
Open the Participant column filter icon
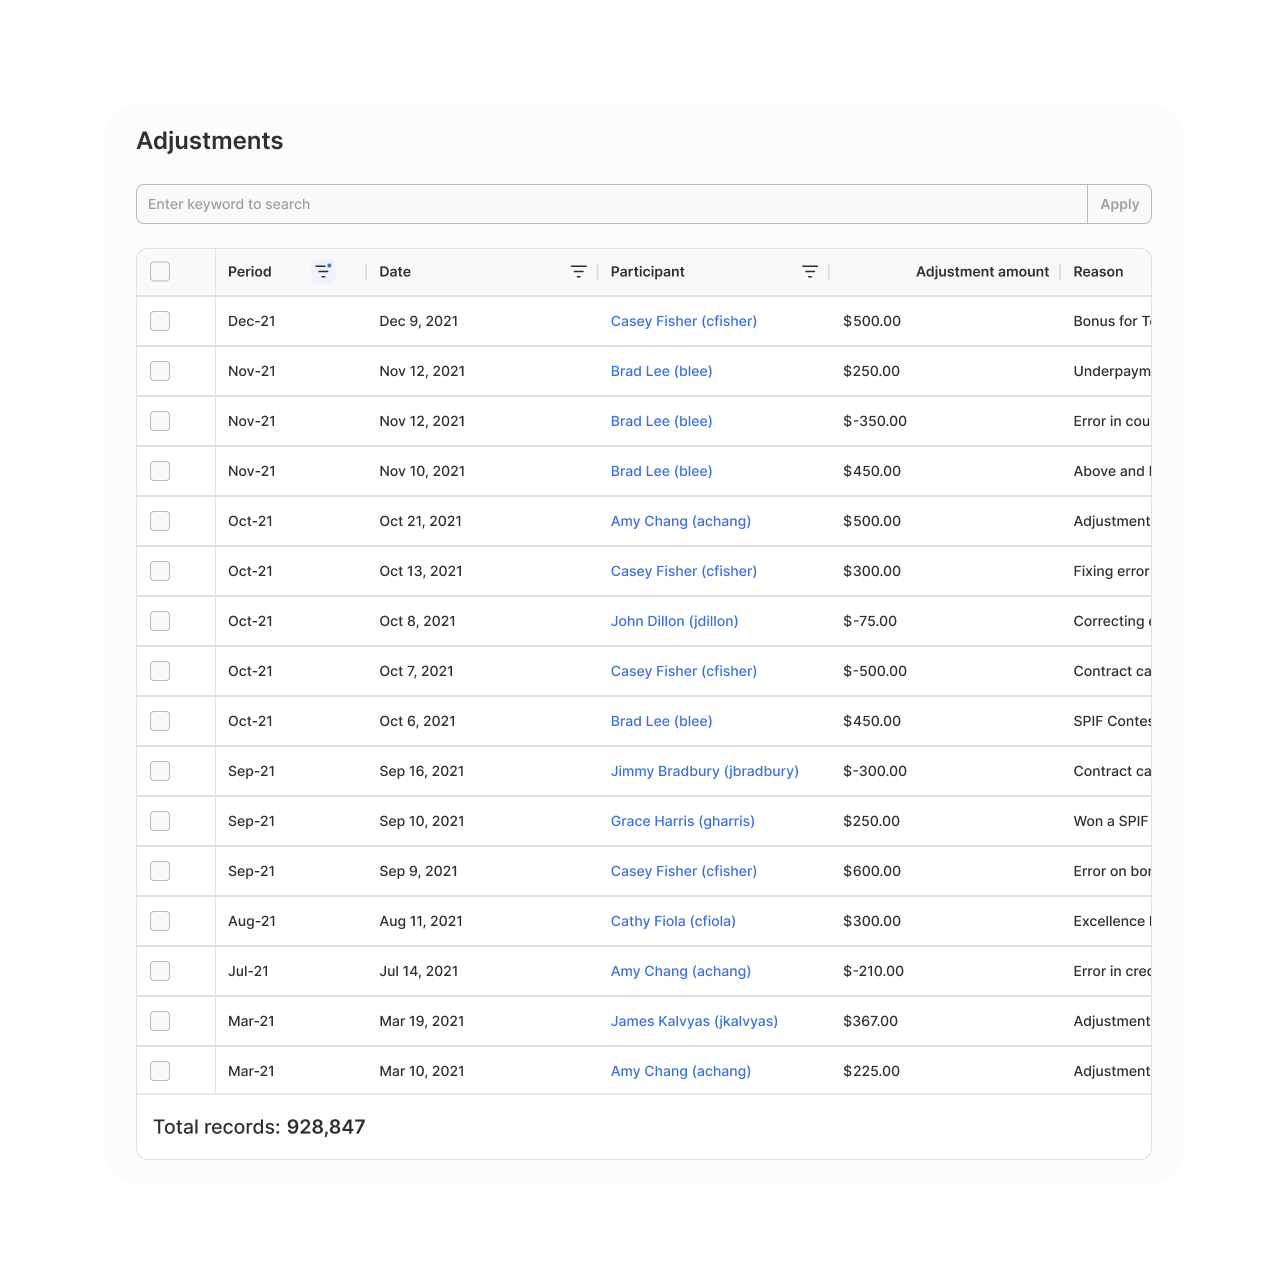810,271
